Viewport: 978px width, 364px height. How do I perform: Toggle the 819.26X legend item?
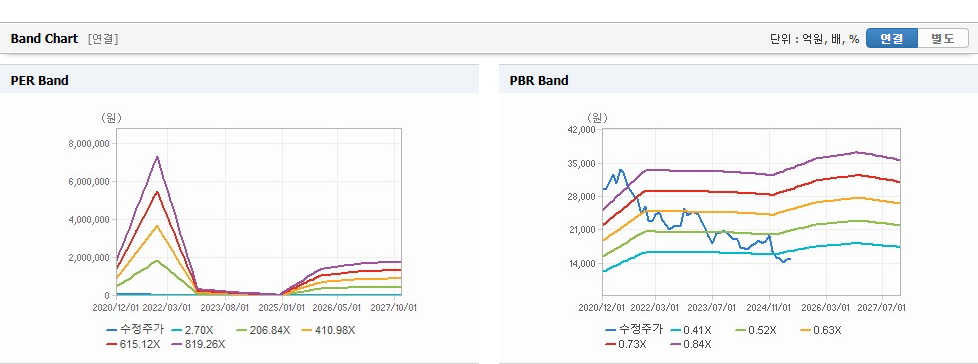(198, 344)
